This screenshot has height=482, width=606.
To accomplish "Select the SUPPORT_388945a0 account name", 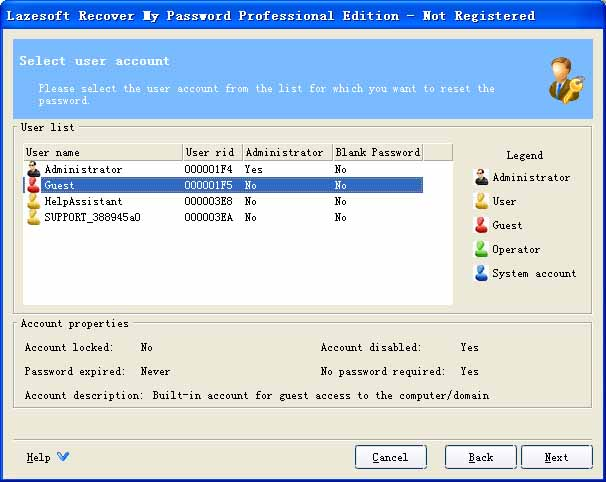I will (x=92, y=217).
